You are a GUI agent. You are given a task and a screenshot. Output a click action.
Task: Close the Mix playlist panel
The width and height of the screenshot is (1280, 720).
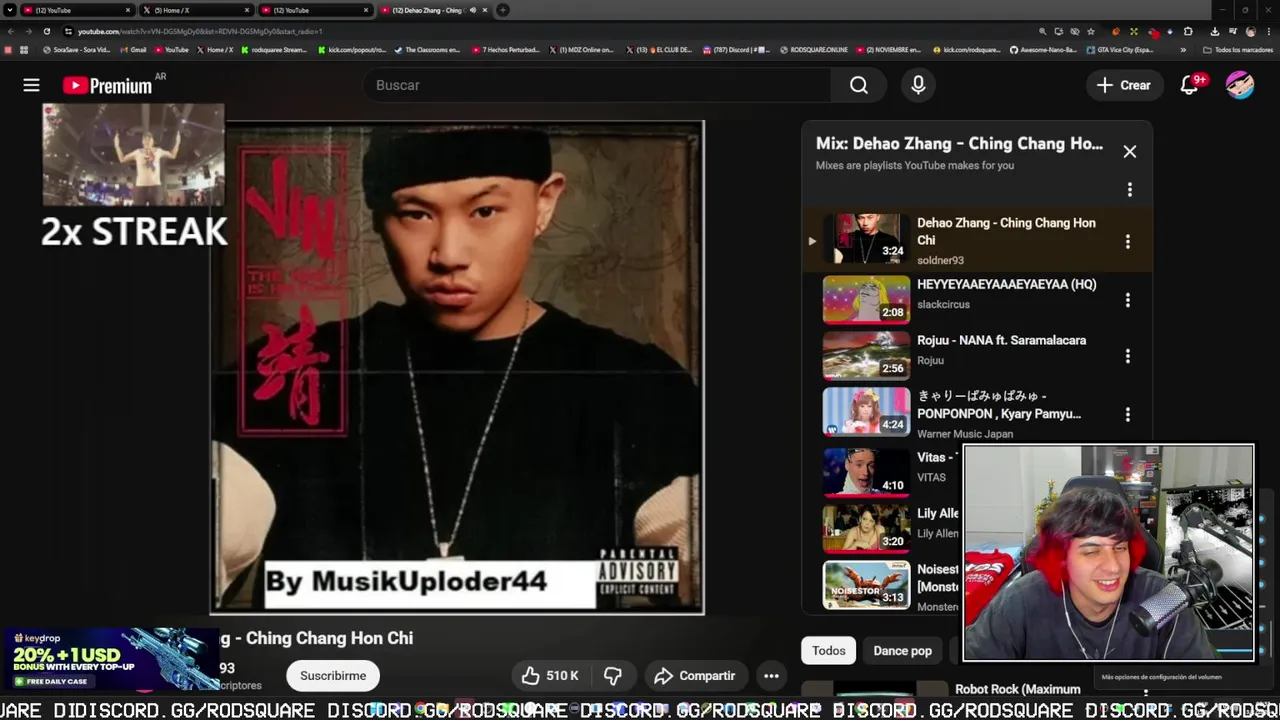pos(1130,152)
